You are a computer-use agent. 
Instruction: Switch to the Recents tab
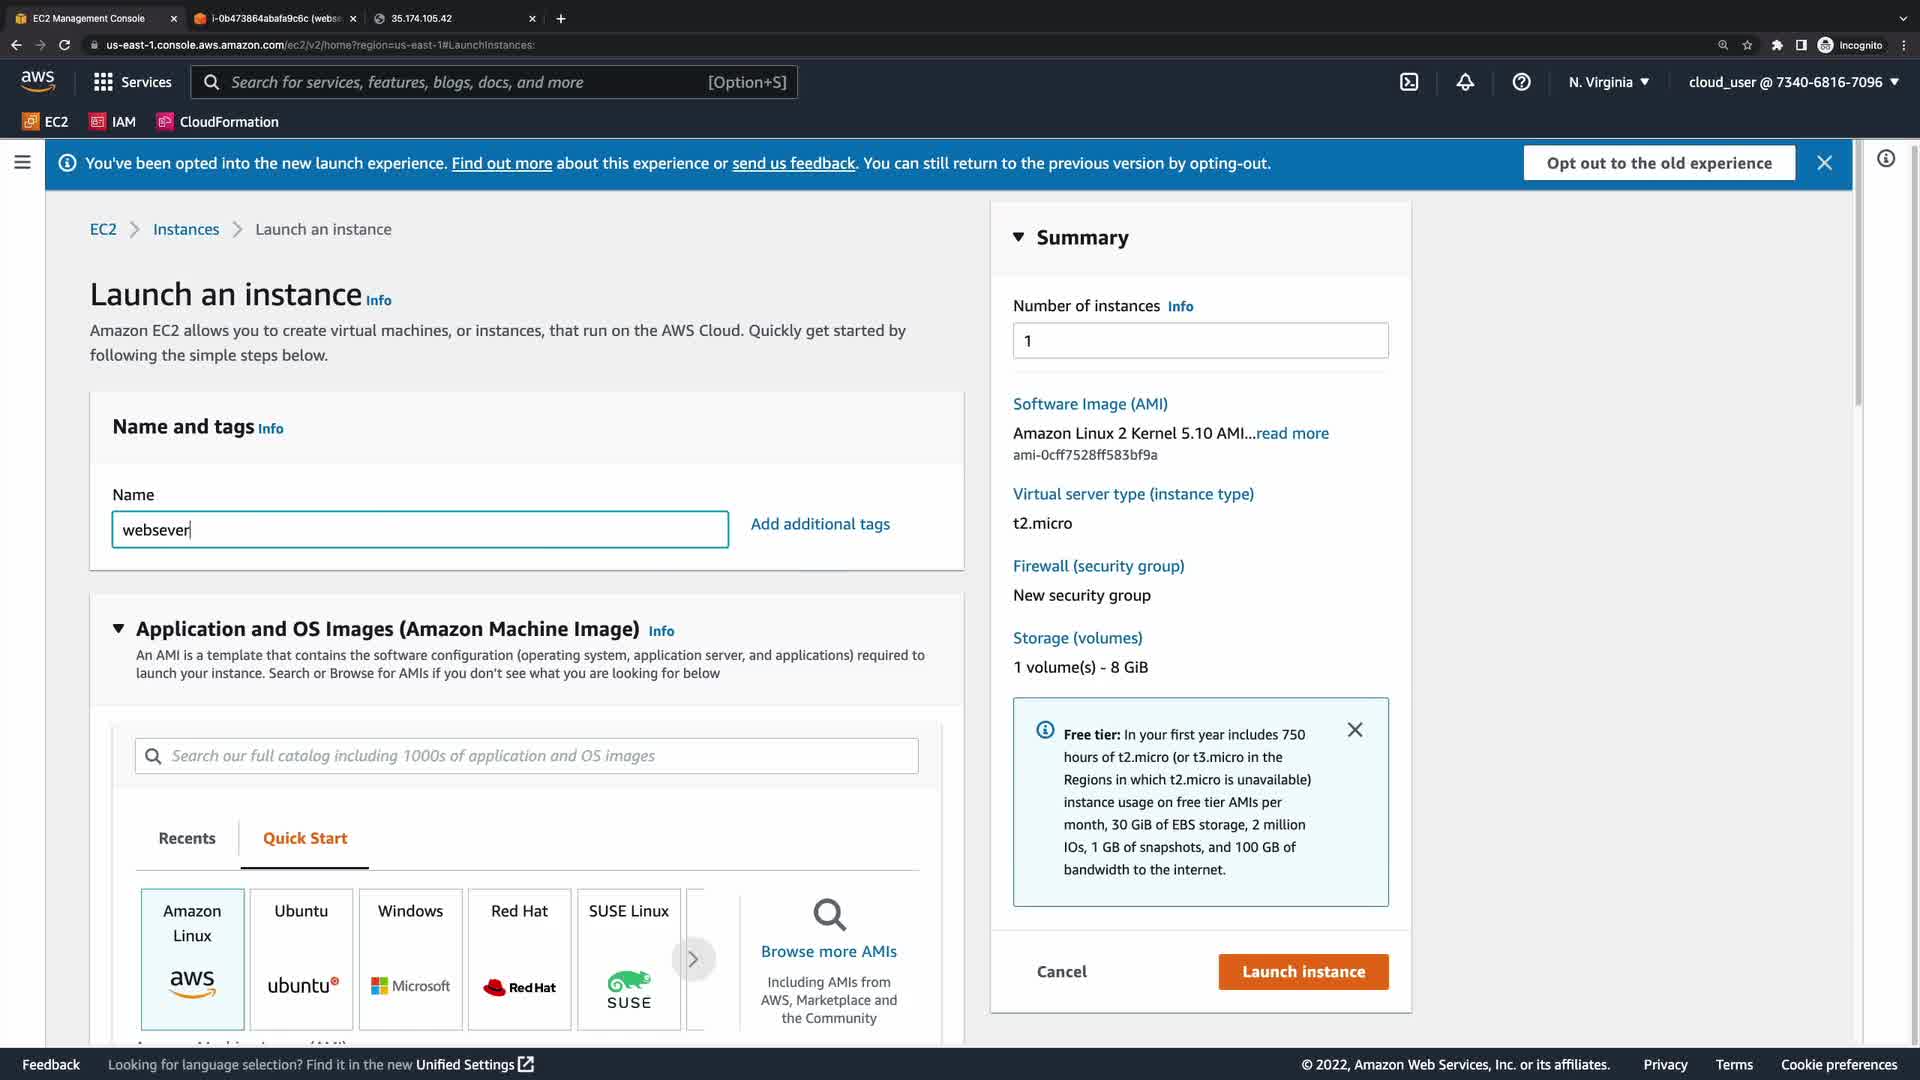(187, 838)
